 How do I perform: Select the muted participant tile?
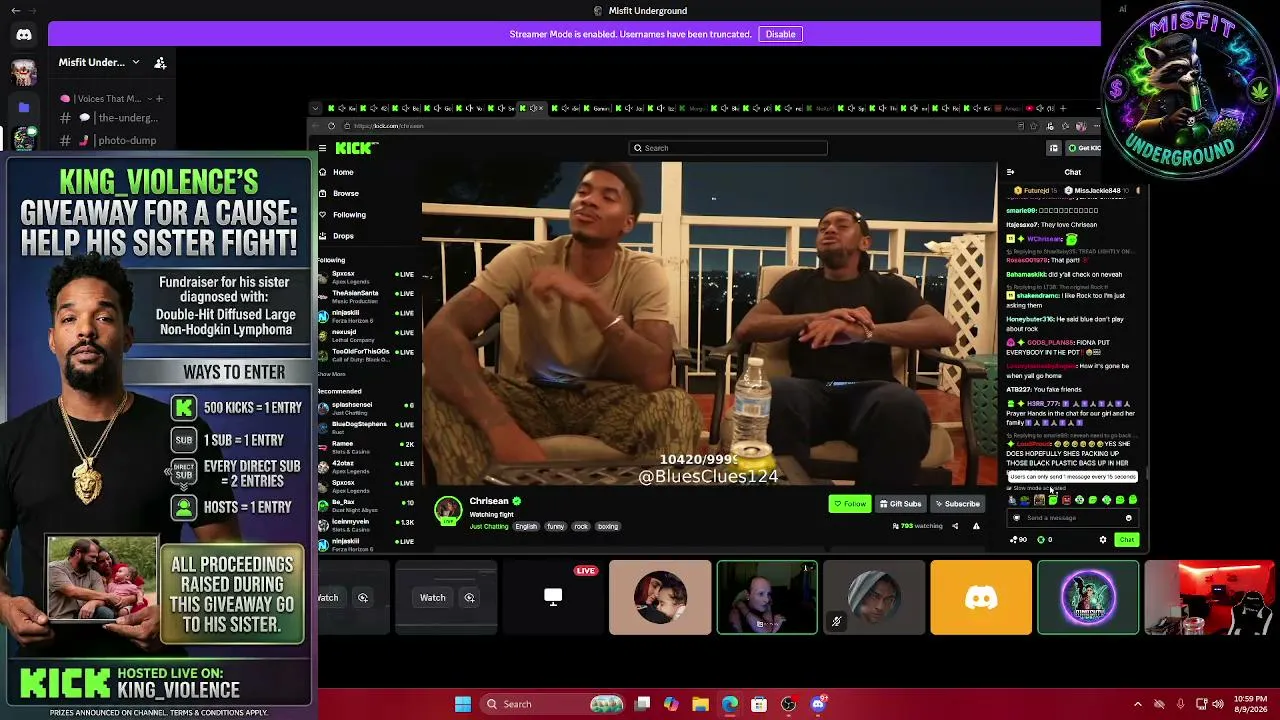tap(874, 598)
